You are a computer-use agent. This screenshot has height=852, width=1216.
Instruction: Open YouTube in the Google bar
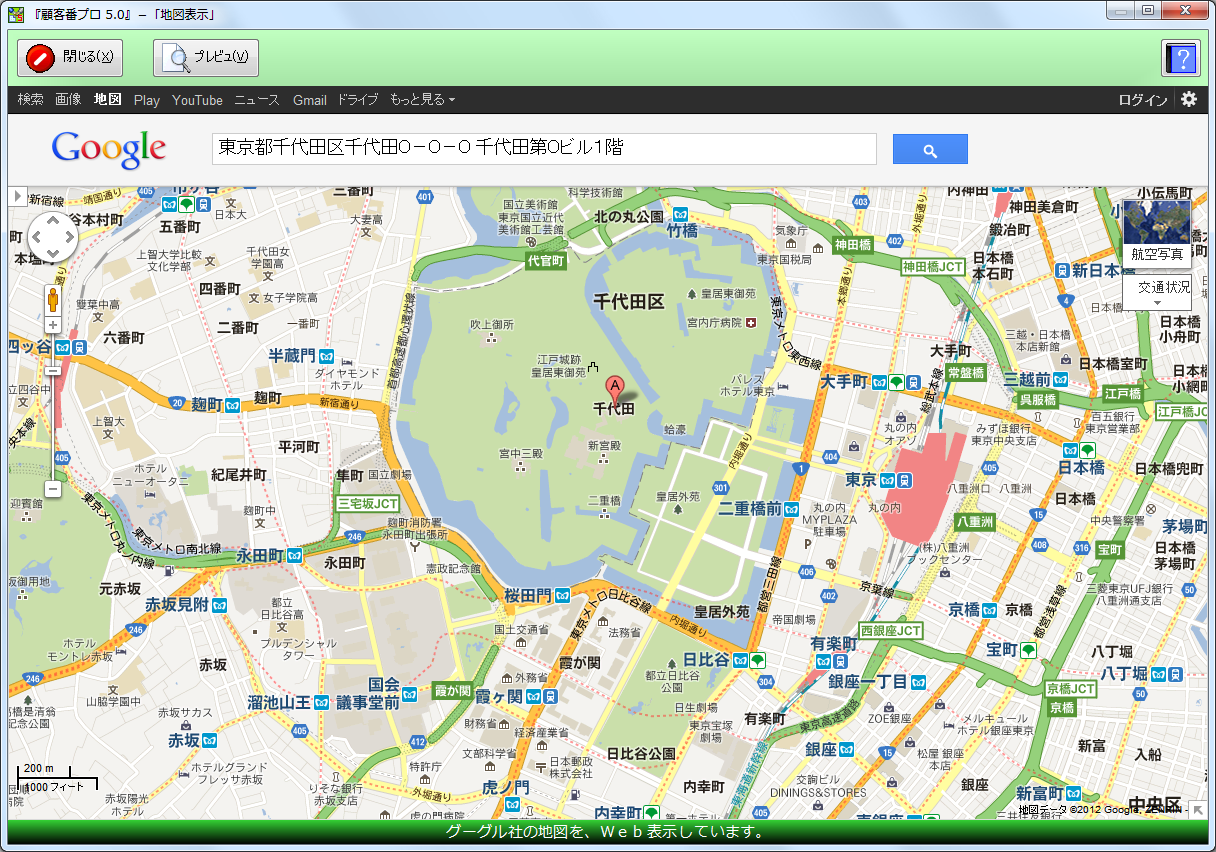click(x=197, y=100)
